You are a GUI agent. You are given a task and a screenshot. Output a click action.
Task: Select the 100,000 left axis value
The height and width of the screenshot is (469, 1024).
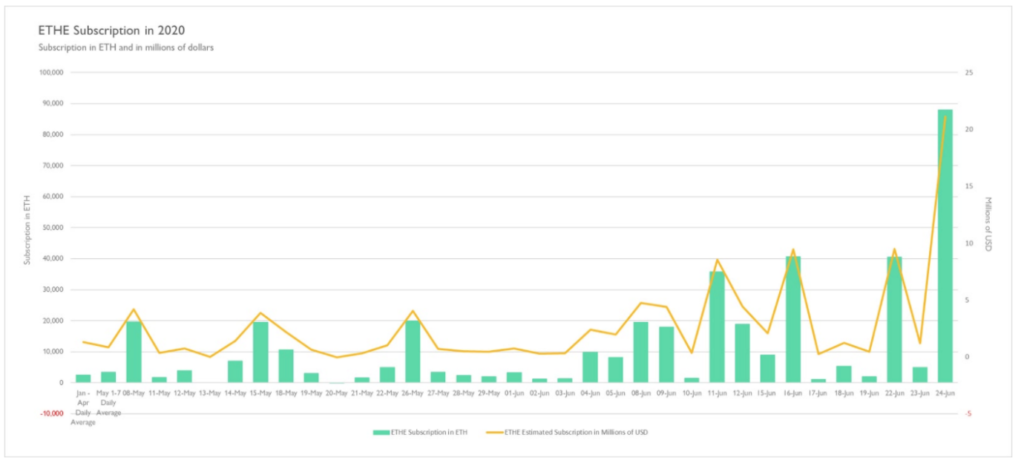click(x=52, y=73)
